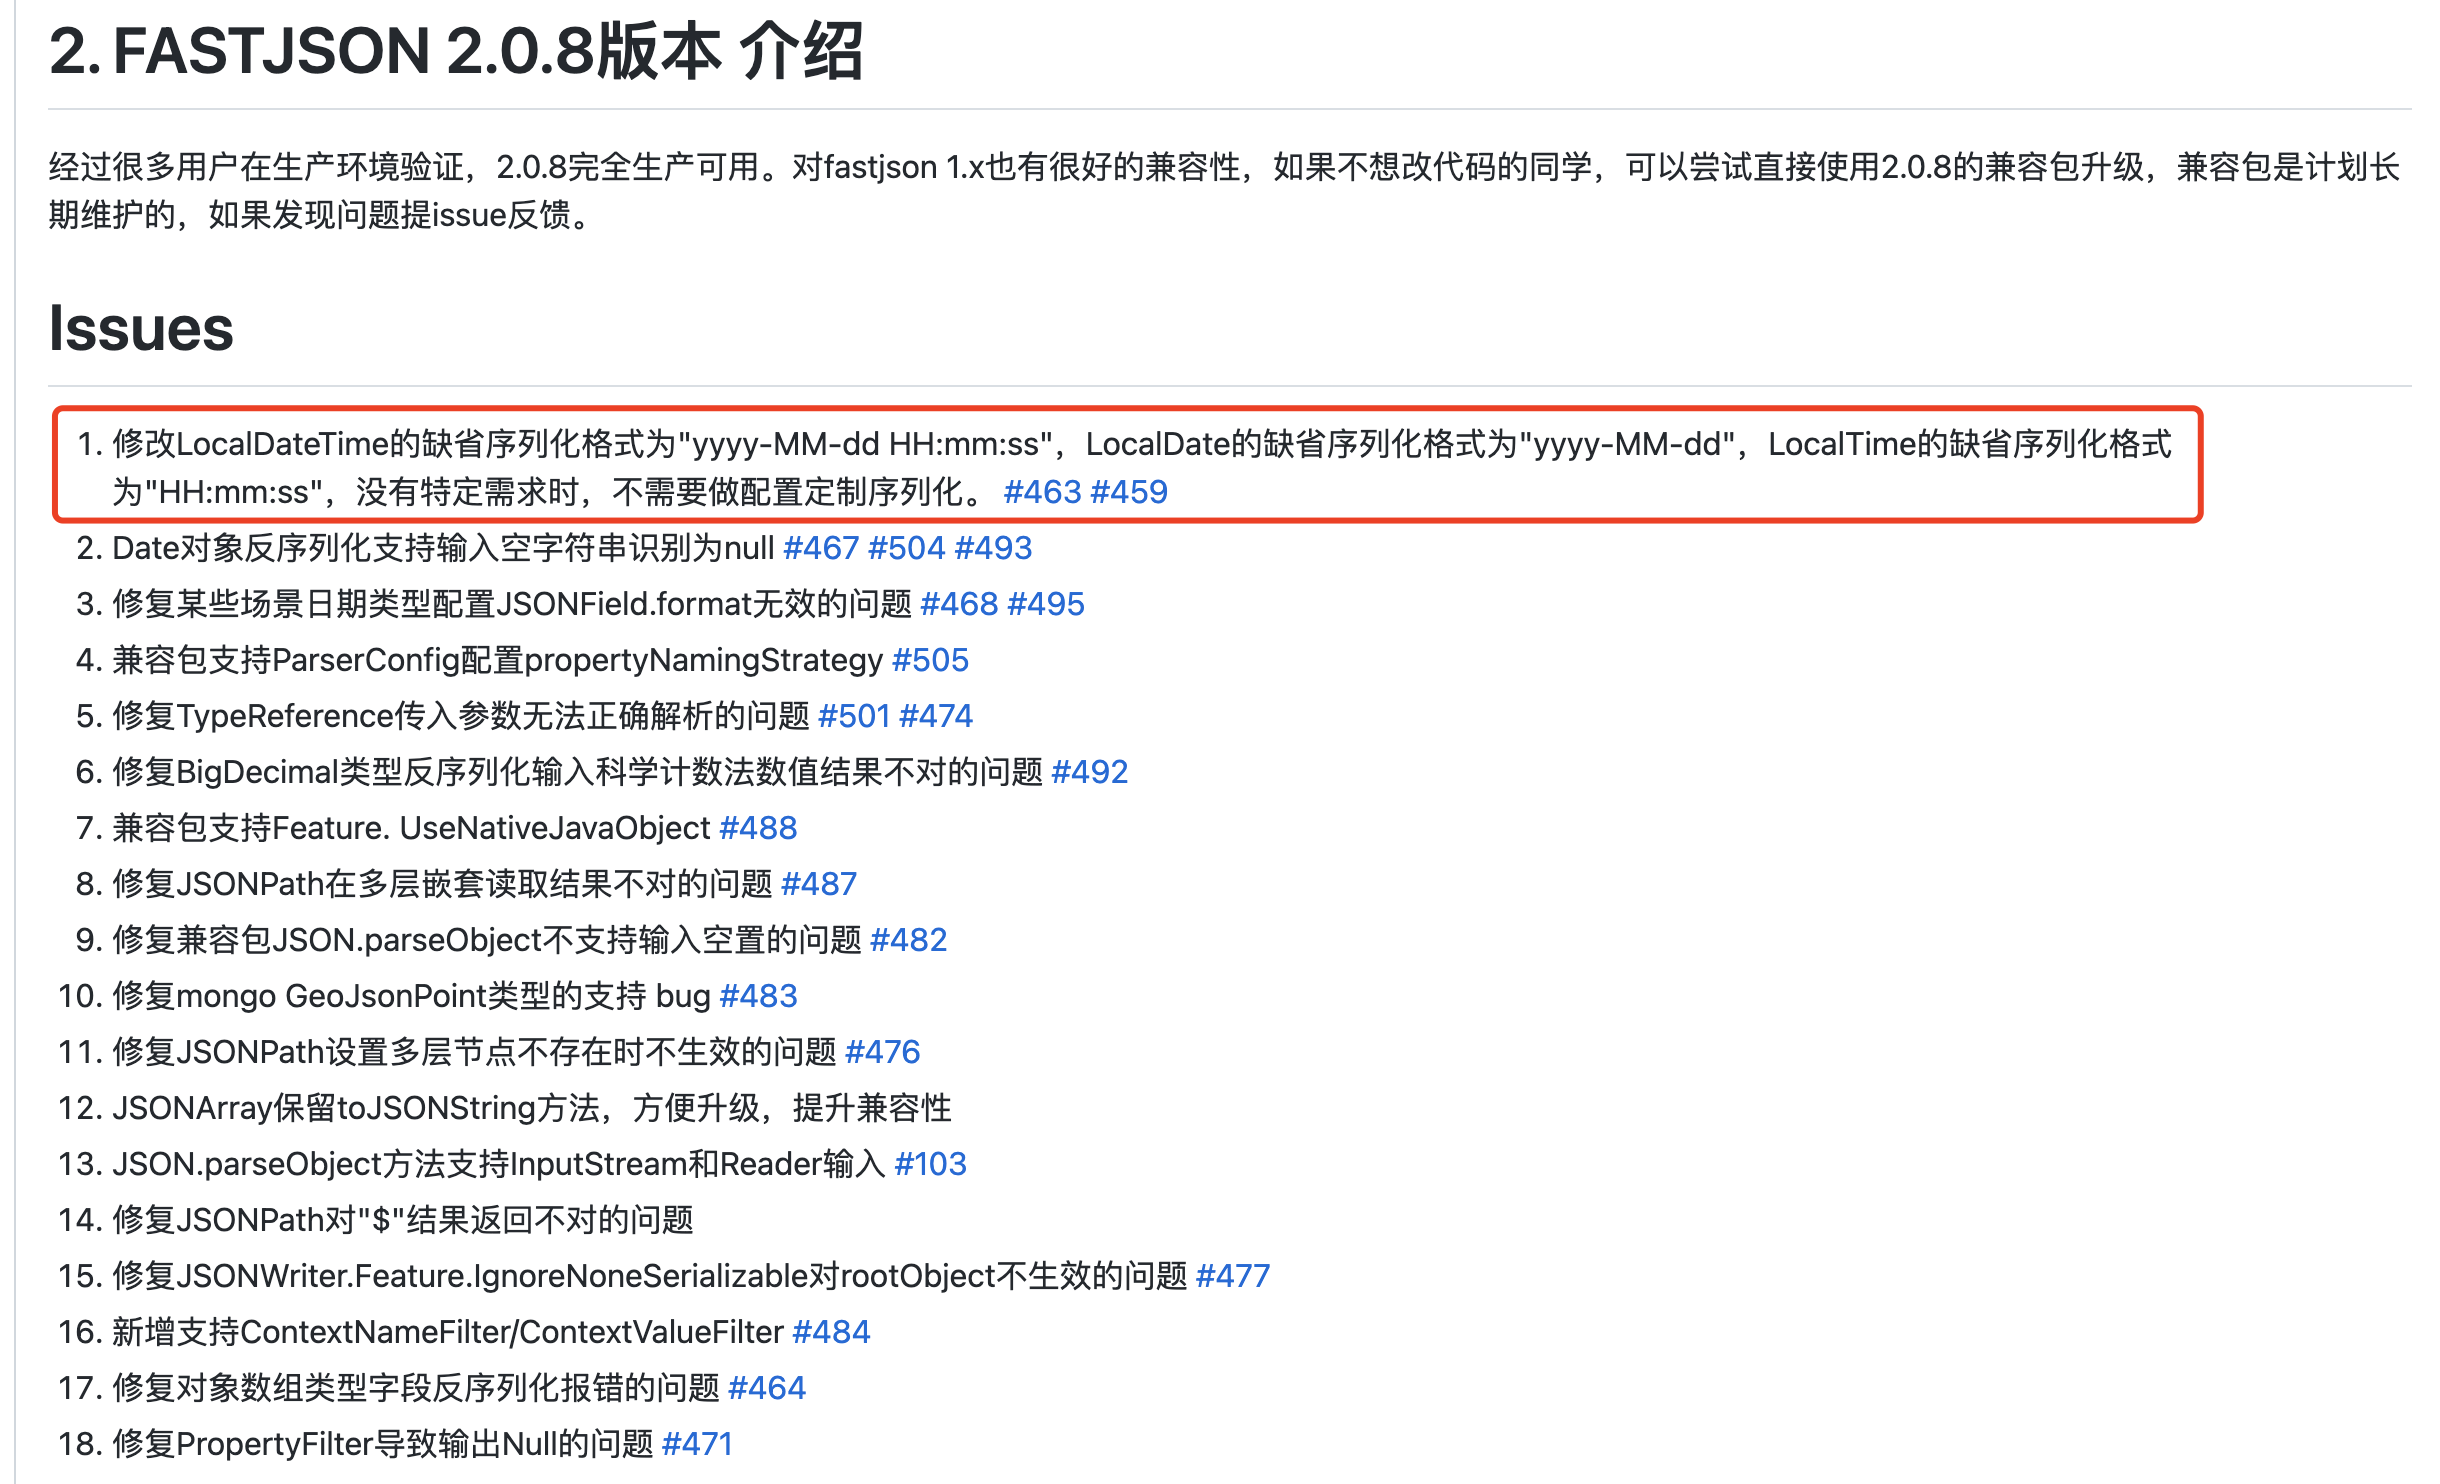Open issue #504 link

tap(906, 548)
